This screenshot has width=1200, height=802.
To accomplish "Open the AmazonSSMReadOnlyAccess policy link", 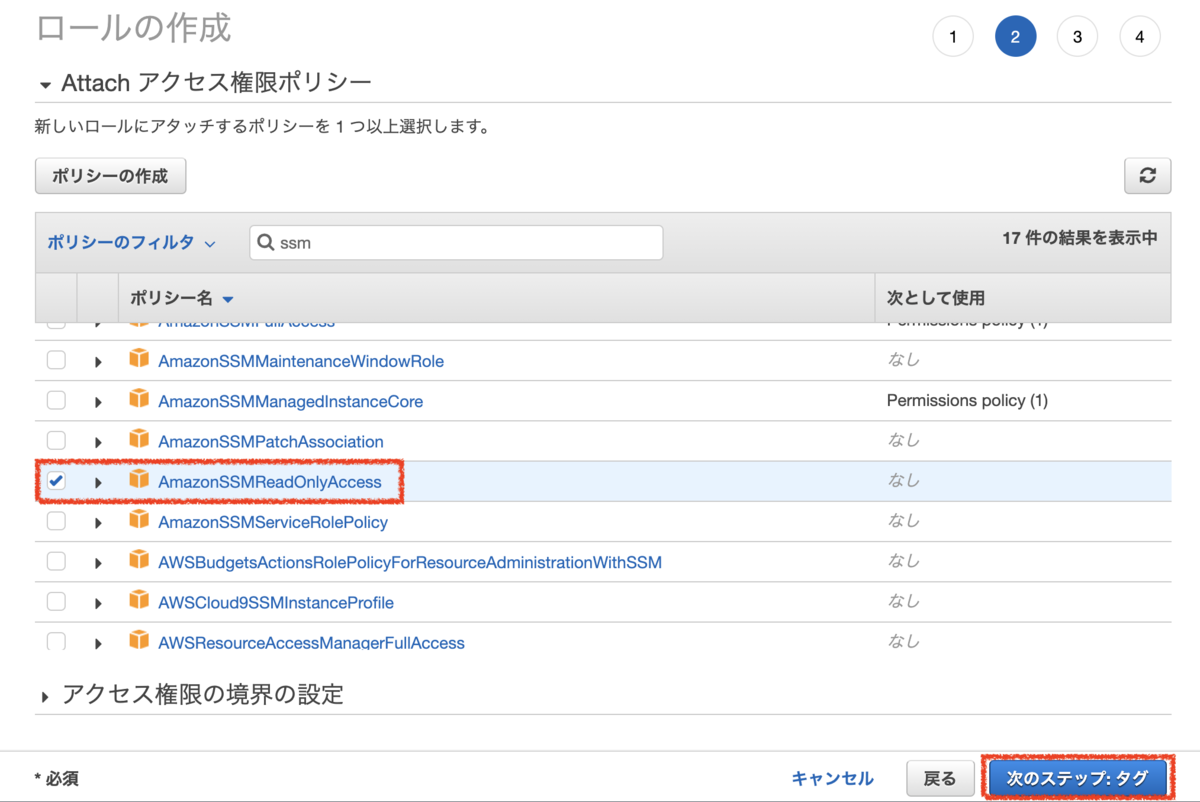I will click(270, 482).
